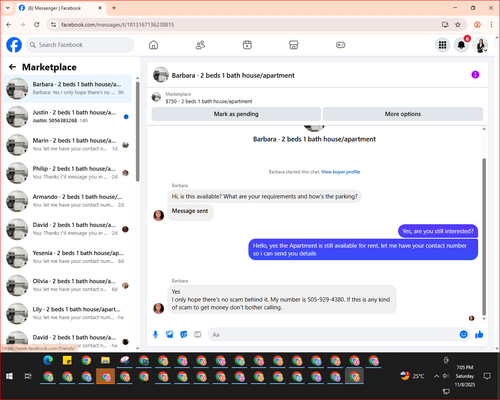Open Philip conversation in list

click(x=68, y=173)
